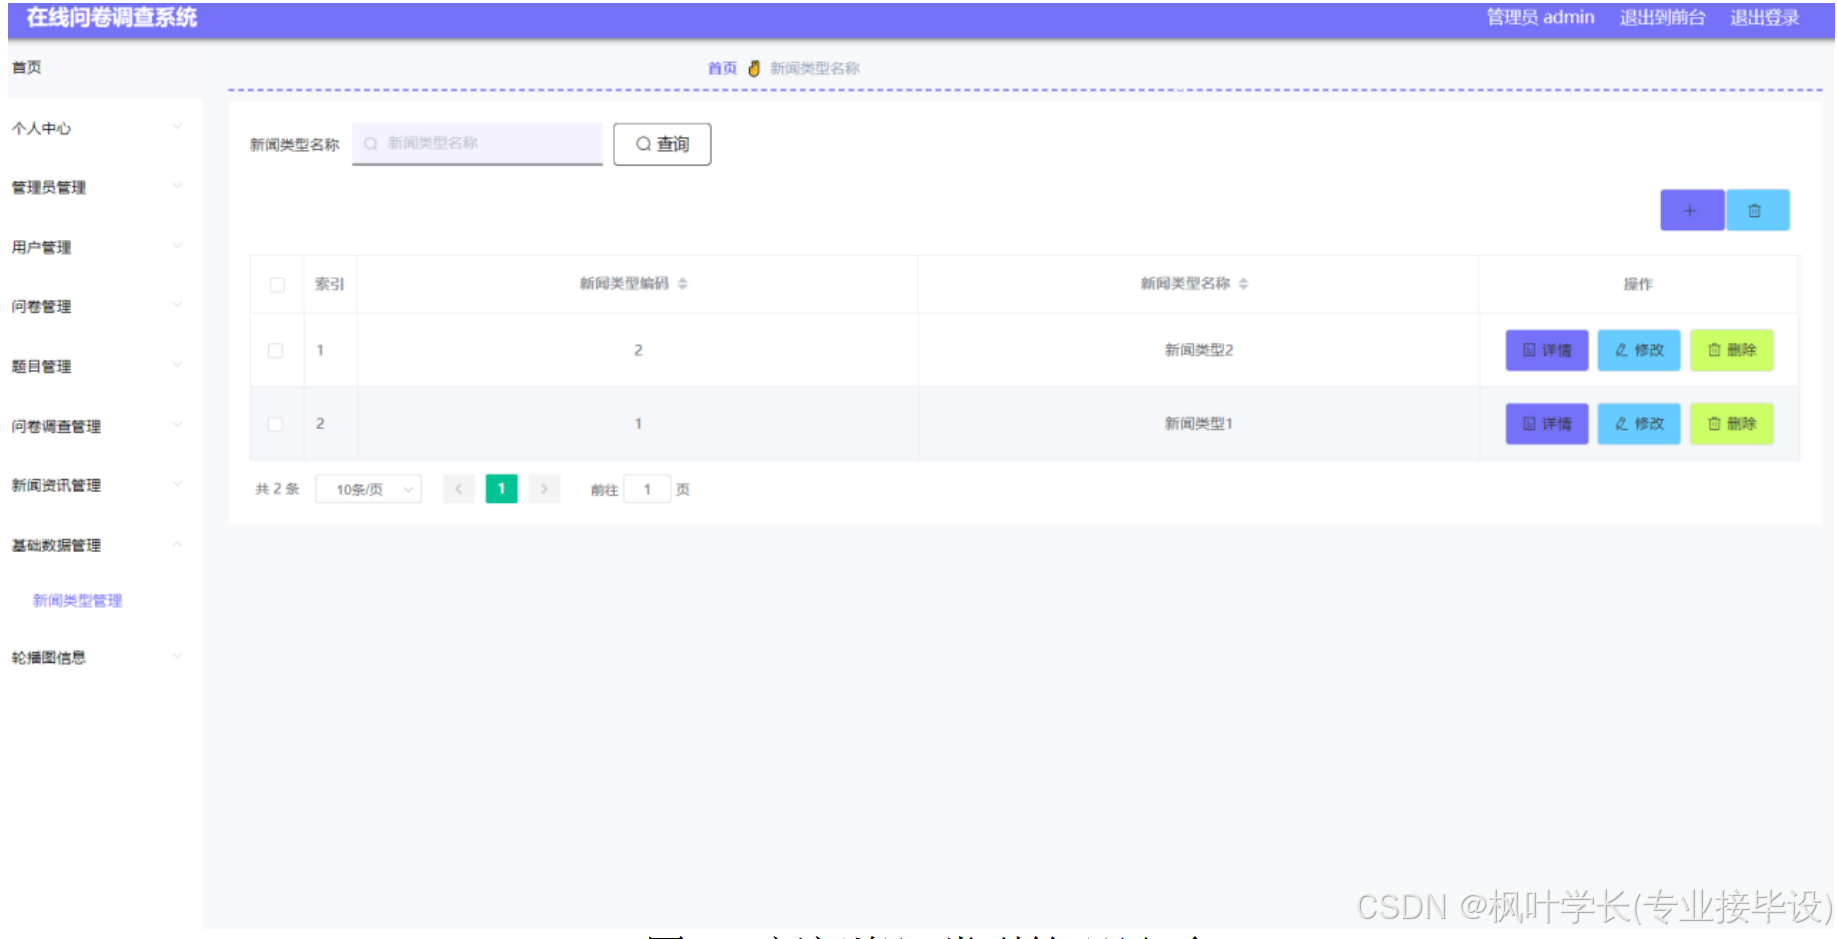Click the 新闻类型2 name cell
Image resolution: width=1837 pixels, height=939 pixels.
tap(1198, 350)
